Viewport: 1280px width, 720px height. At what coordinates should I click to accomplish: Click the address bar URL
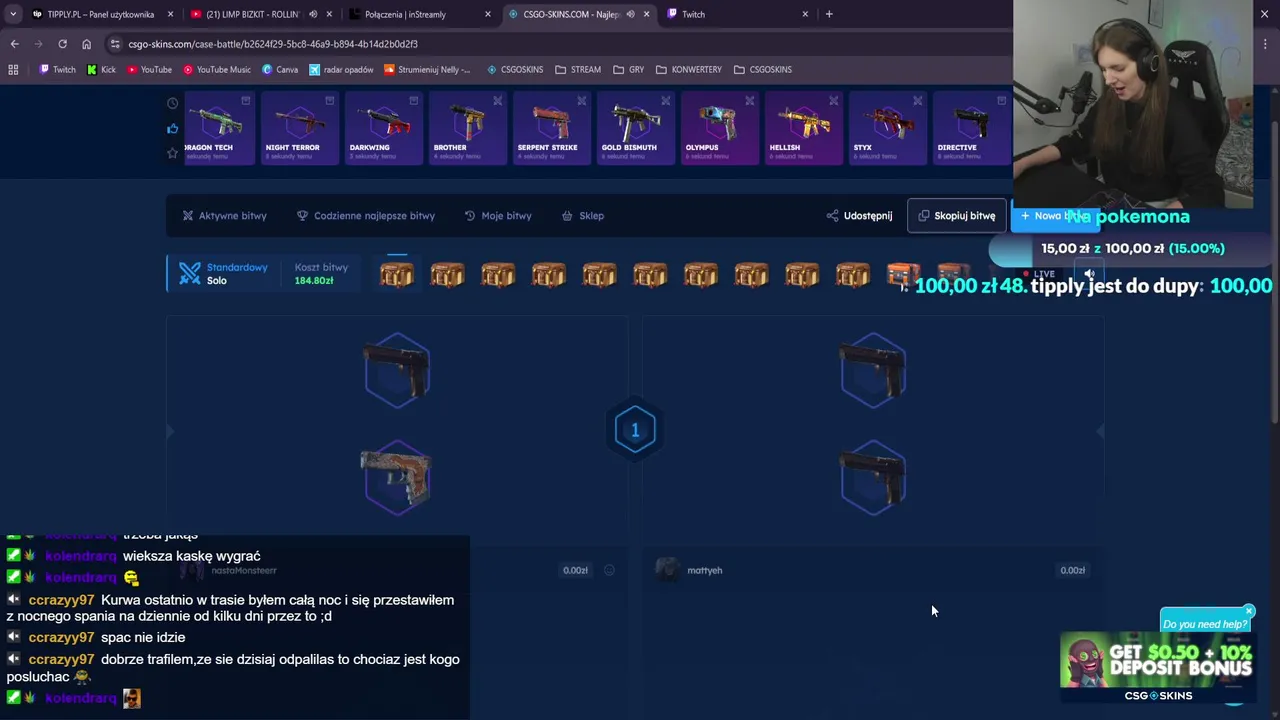coord(273,44)
